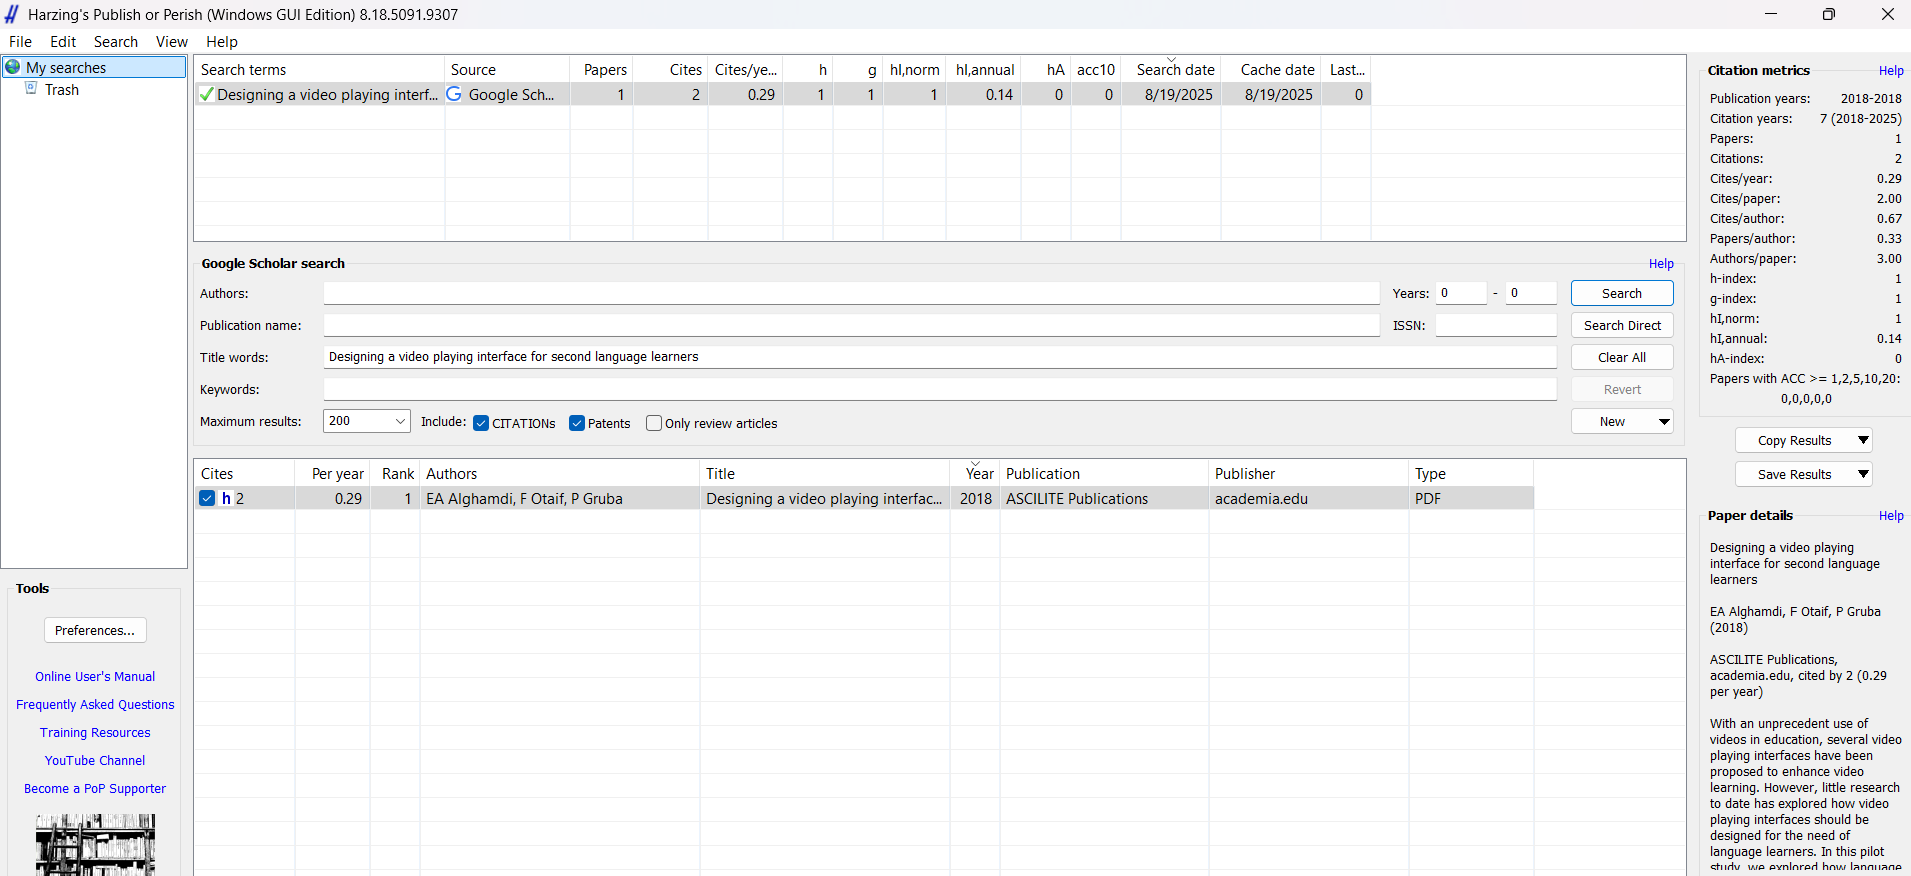The image size is (1911, 876).
Task: Sort results by Title column header
Action: click(824, 474)
